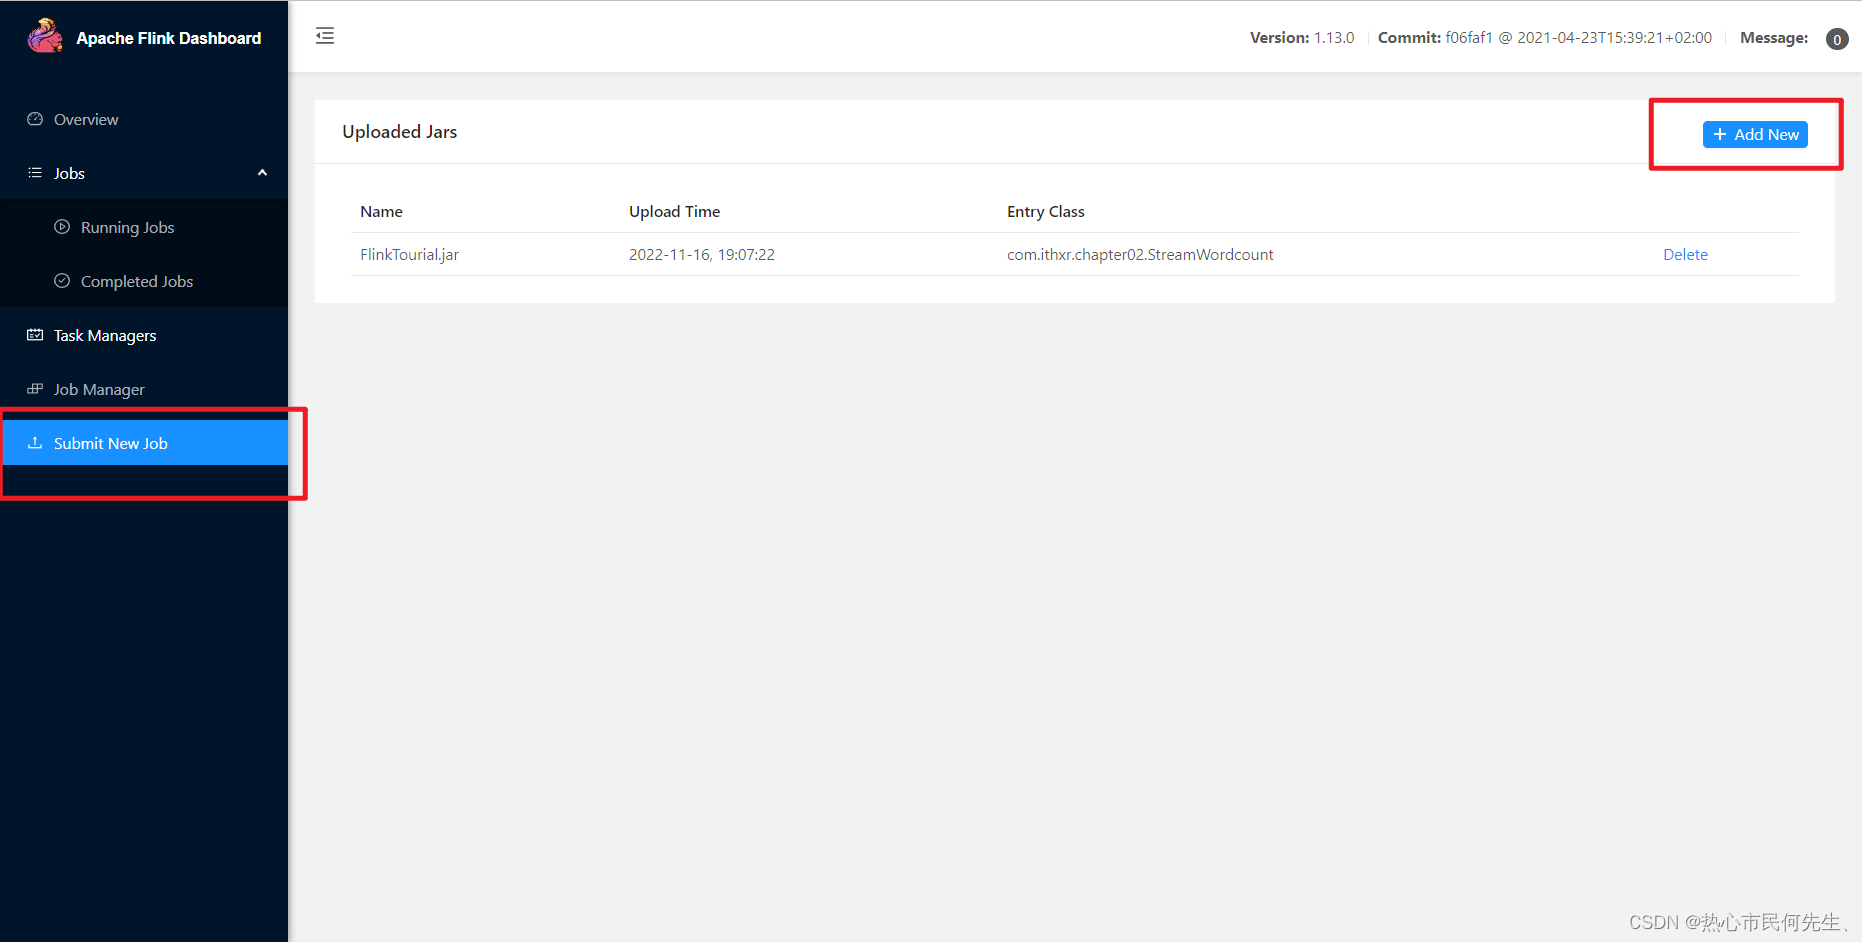Go to Completed Jobs

tap(144, 281)
